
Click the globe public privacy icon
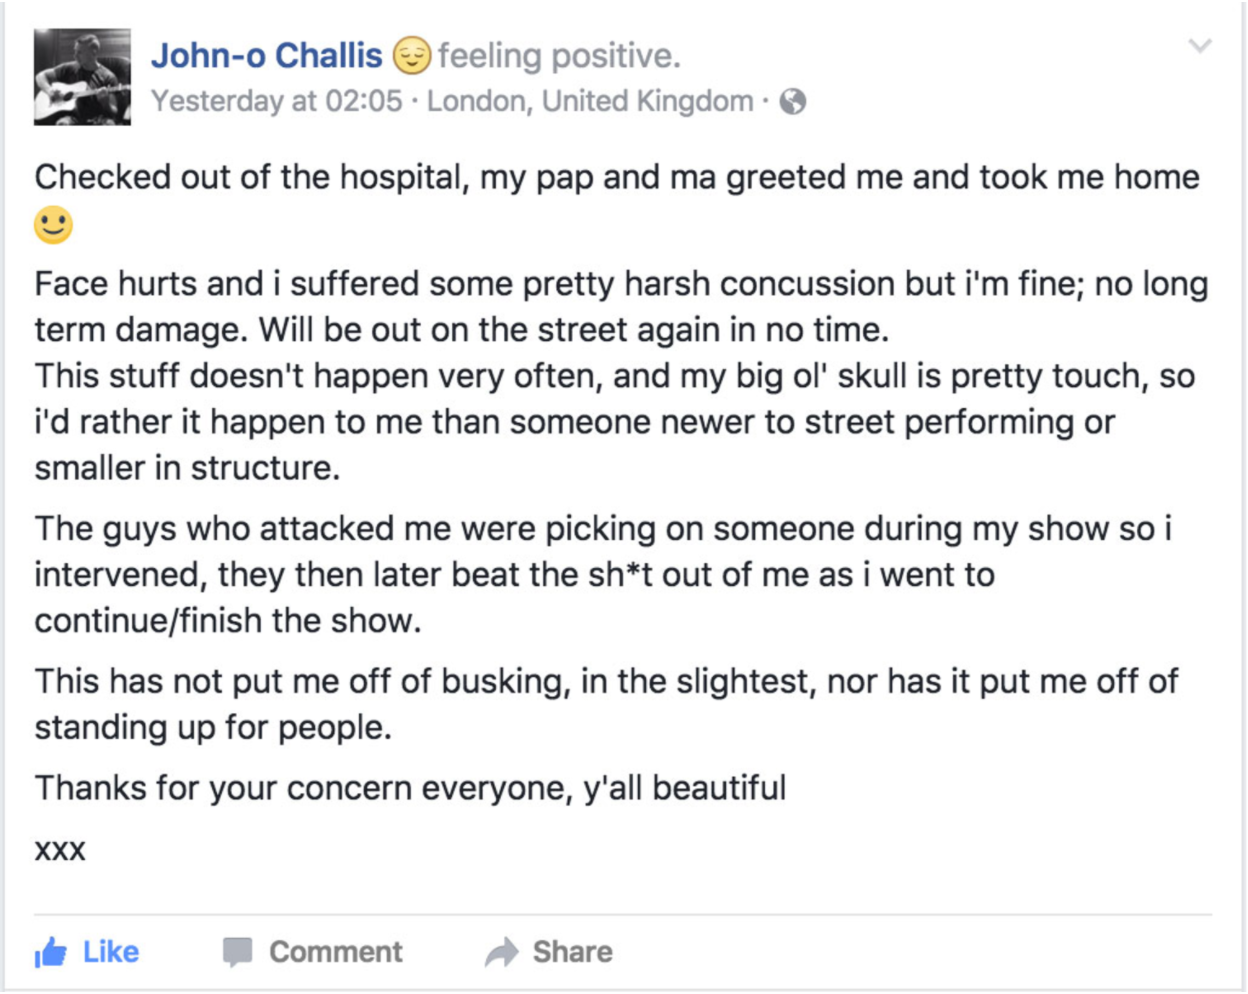pos(793,101)
